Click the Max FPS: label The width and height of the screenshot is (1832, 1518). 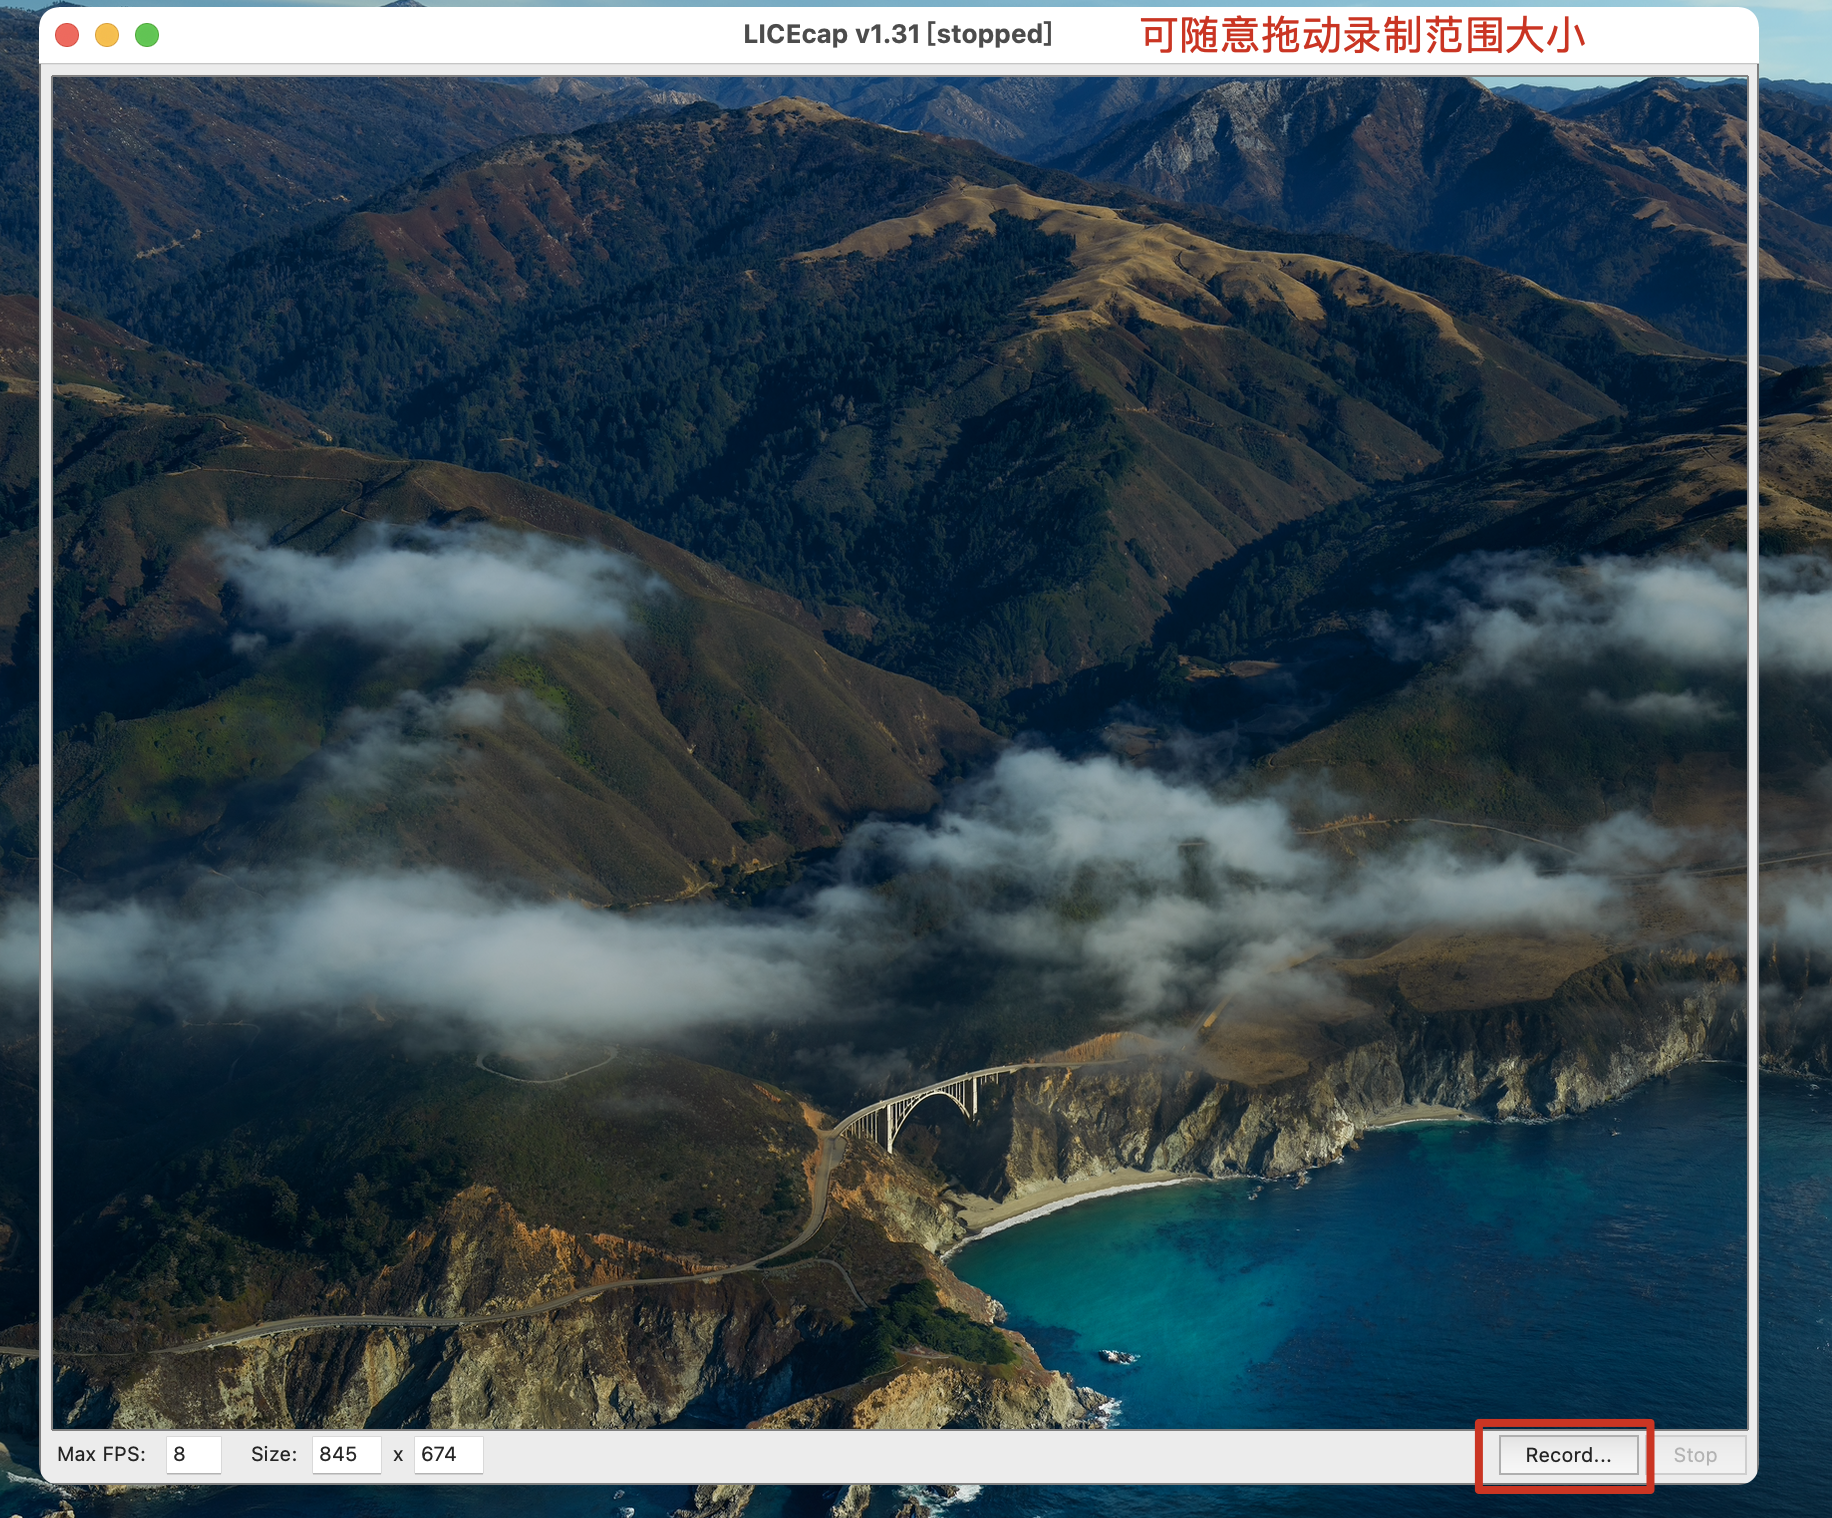101,1454
